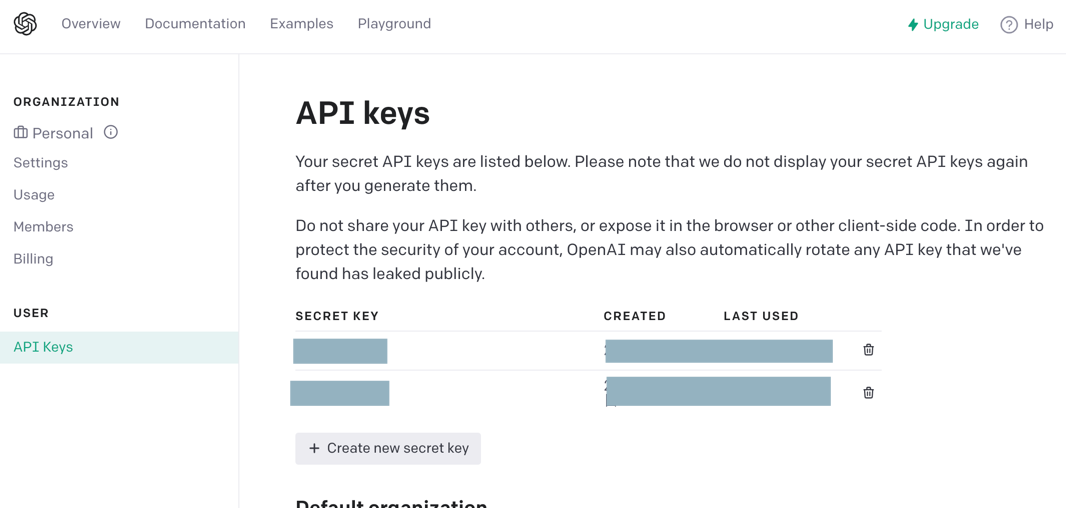This screenshot has height=508, width=1066.
Task: Click Create new secret key button
Action: tap(388, 449)
